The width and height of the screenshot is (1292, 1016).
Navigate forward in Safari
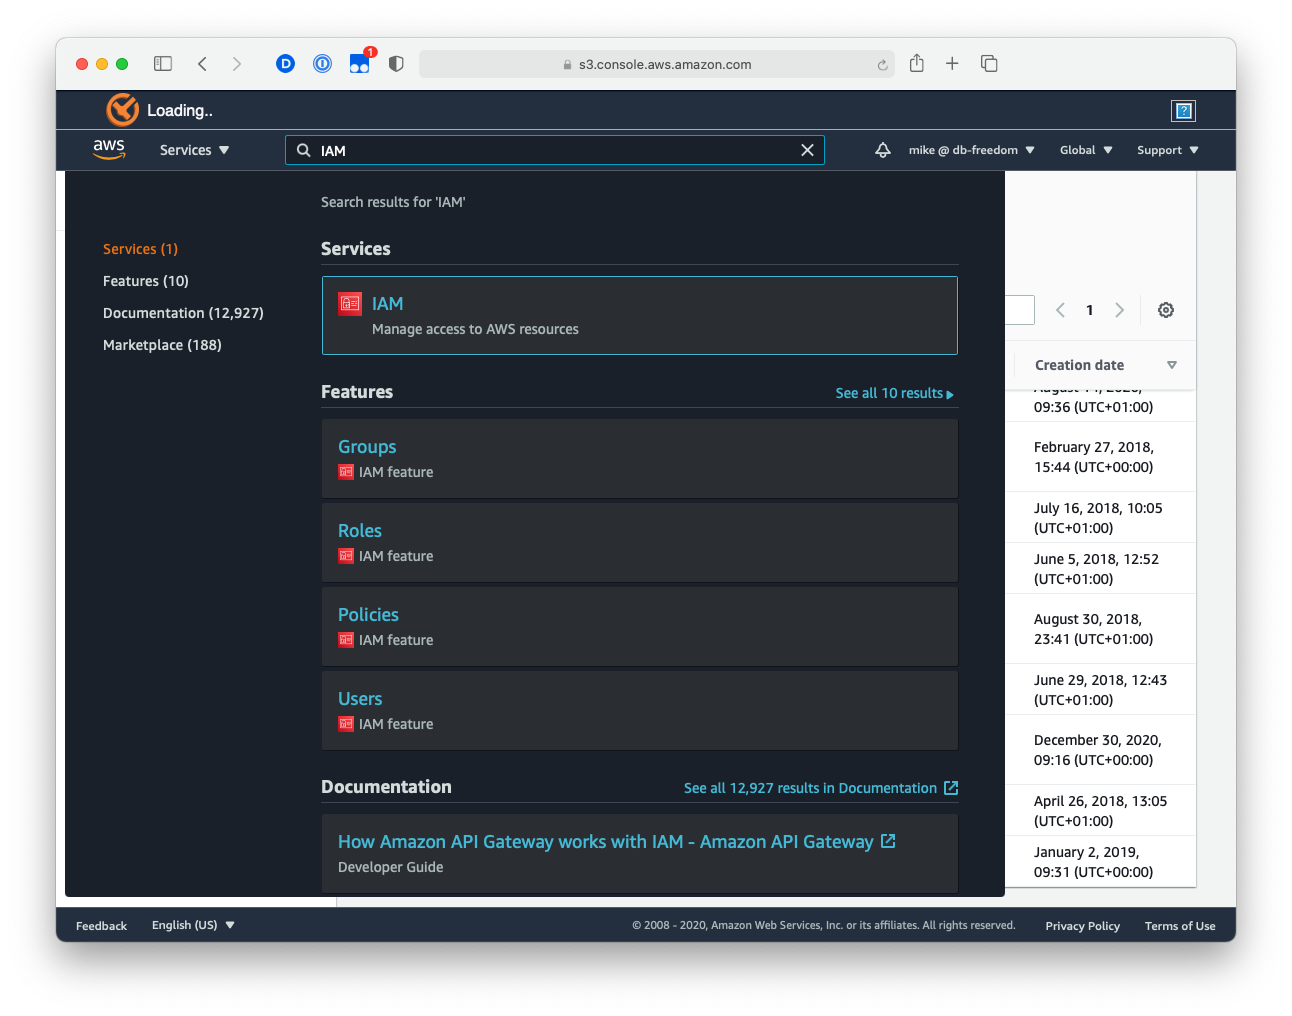(237, 64)
